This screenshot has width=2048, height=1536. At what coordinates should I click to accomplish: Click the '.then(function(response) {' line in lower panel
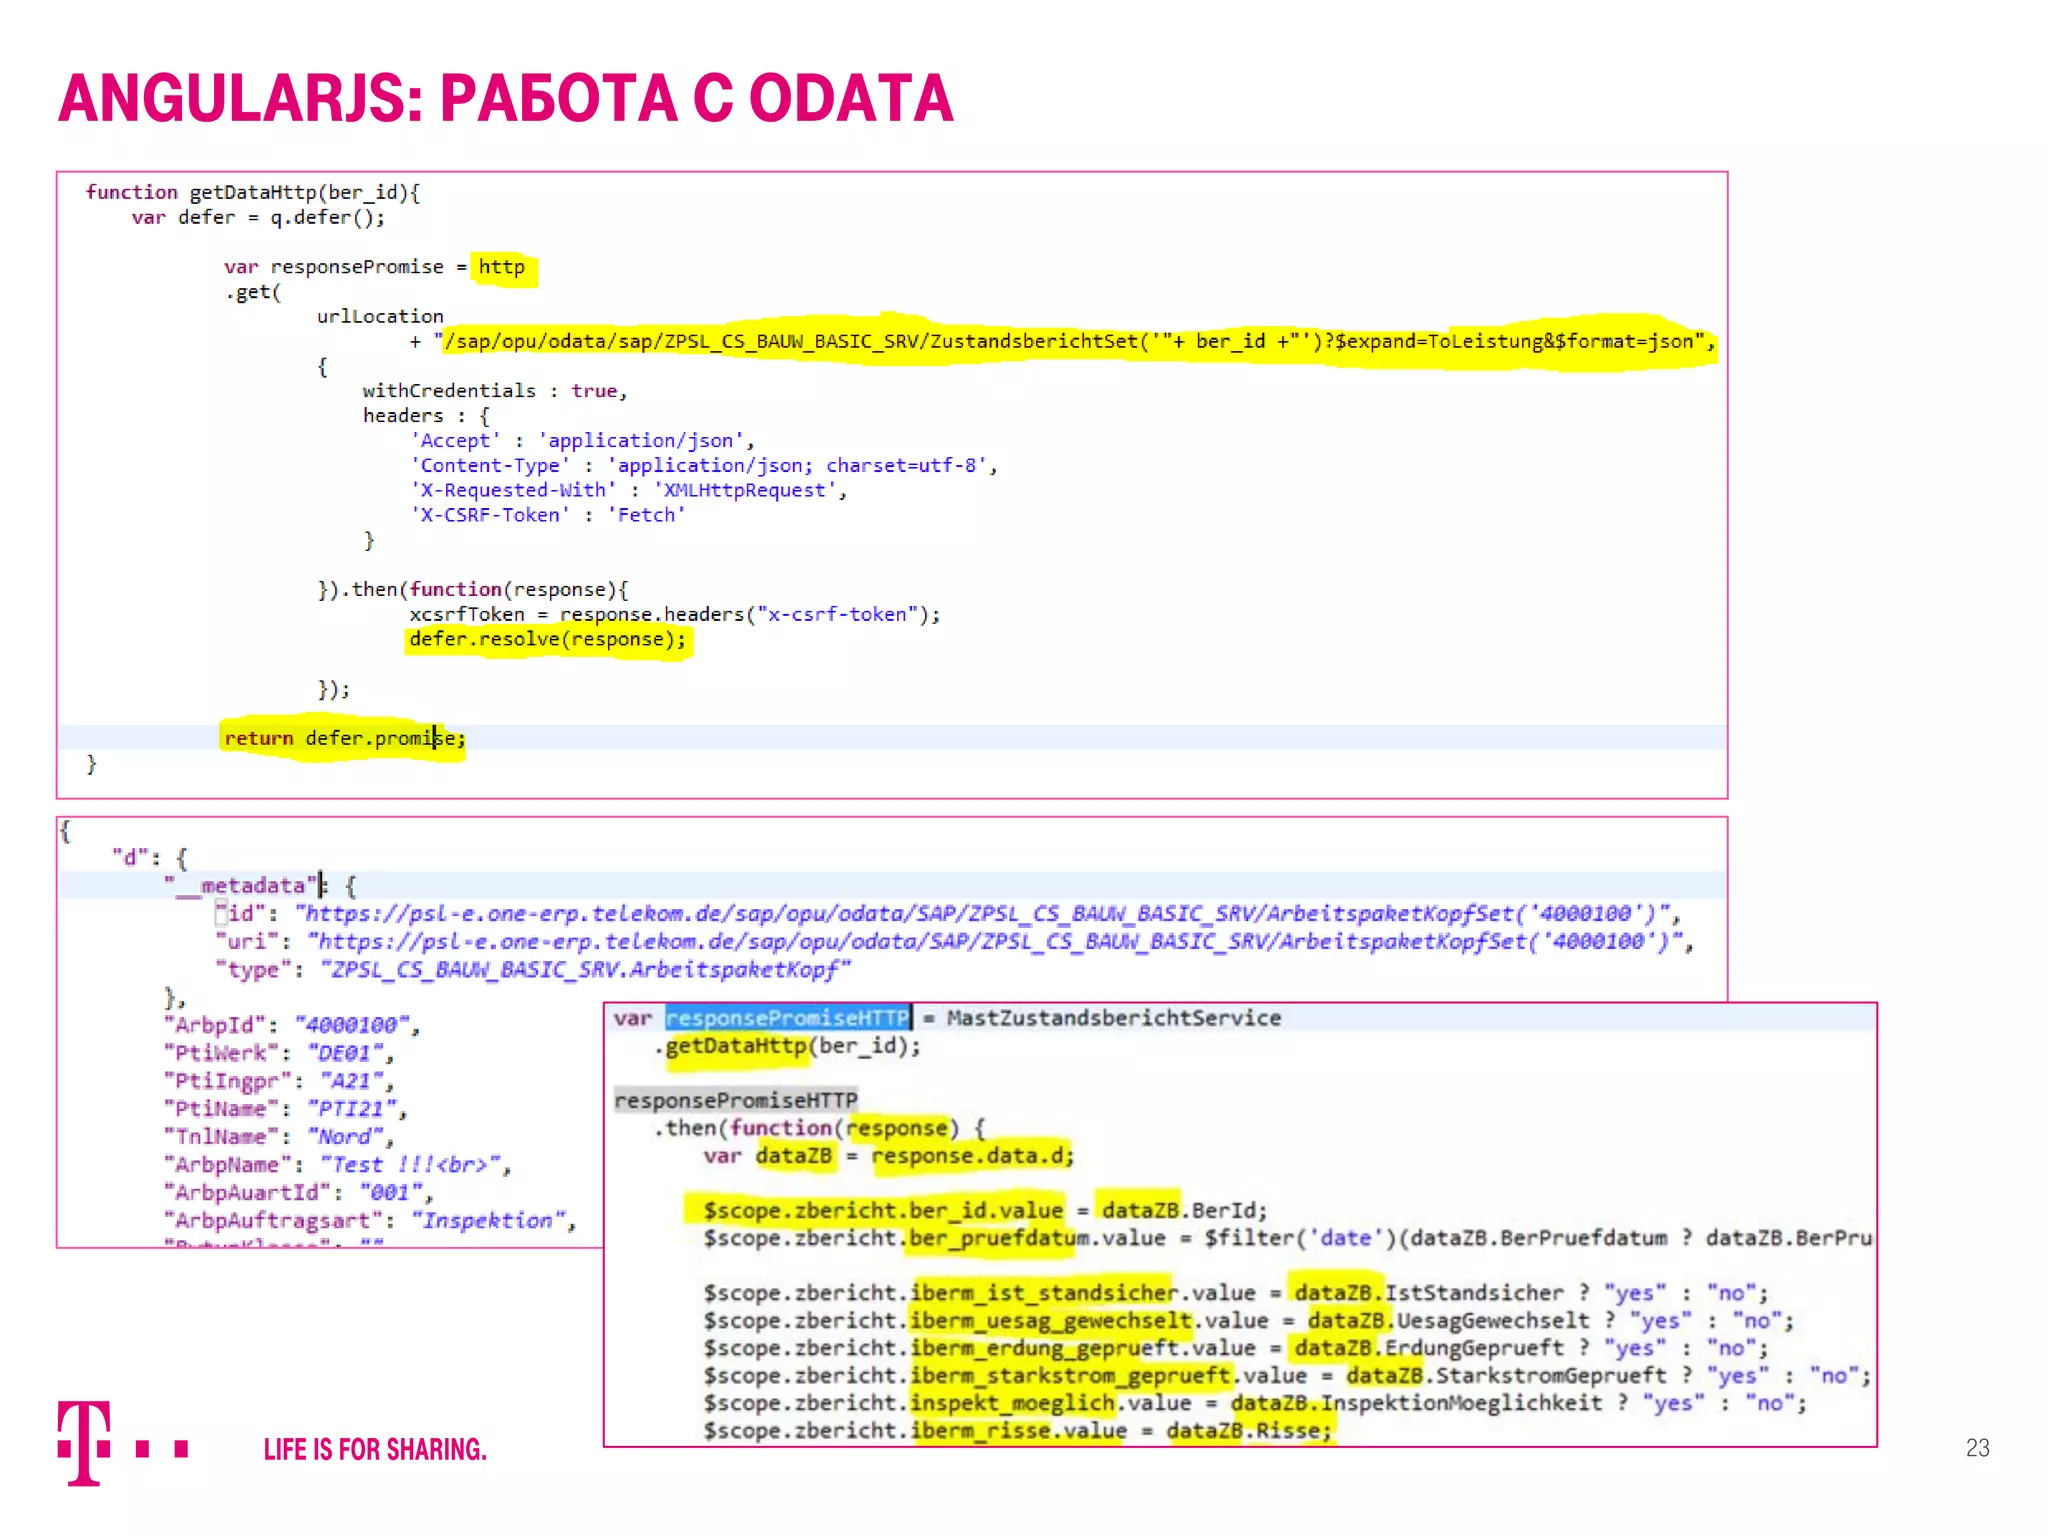[820, 1128]
